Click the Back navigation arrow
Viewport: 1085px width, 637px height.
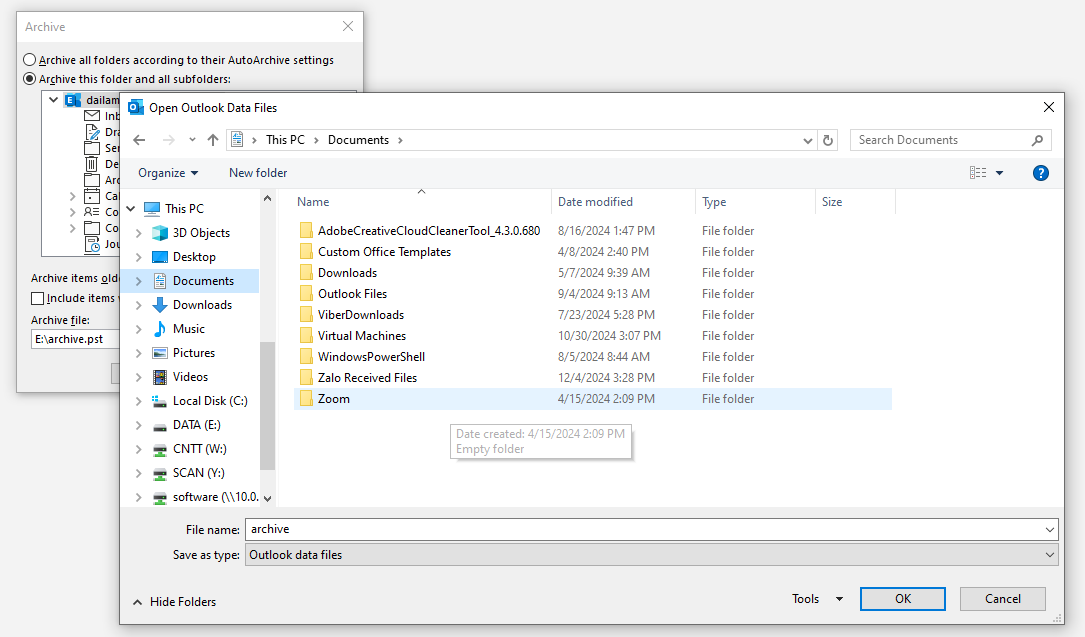coord(140,140)
